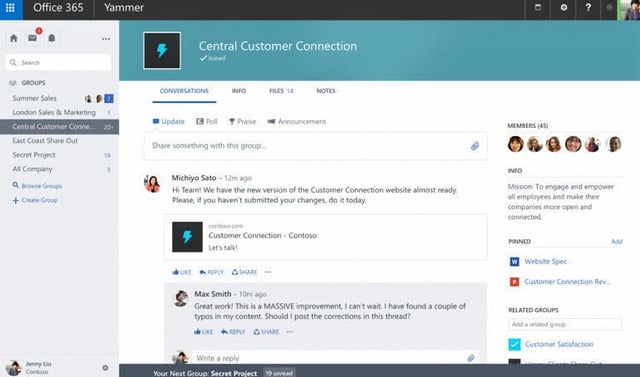Share Max Smith's reply

point(266,332)
